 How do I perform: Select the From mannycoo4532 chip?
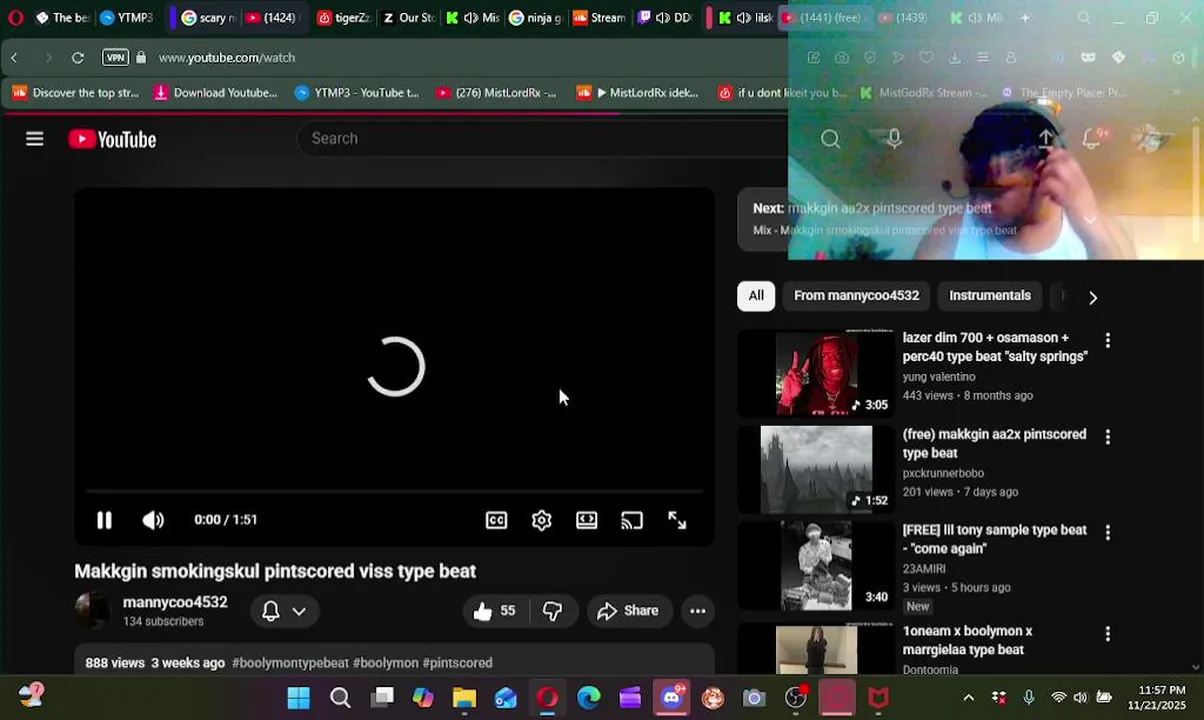[856, 296]
